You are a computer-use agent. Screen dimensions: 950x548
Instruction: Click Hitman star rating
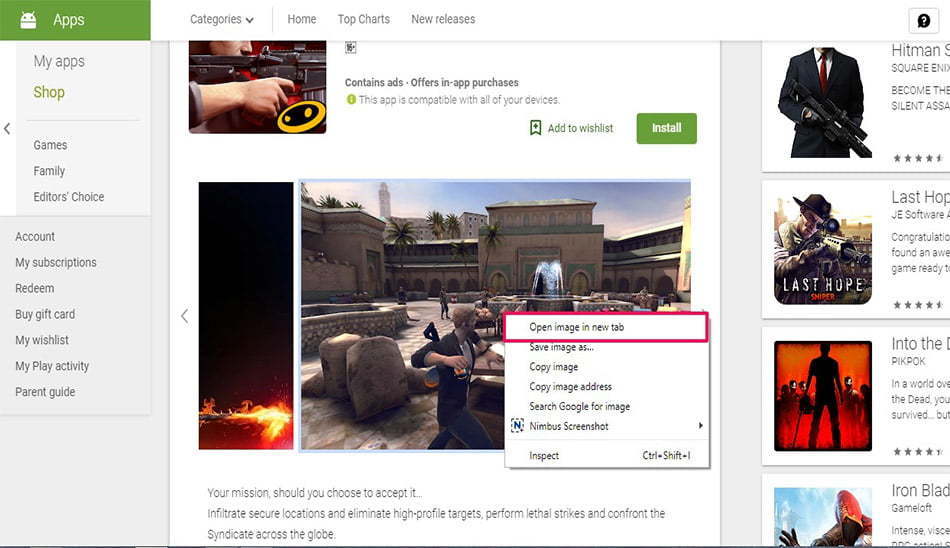918,158
